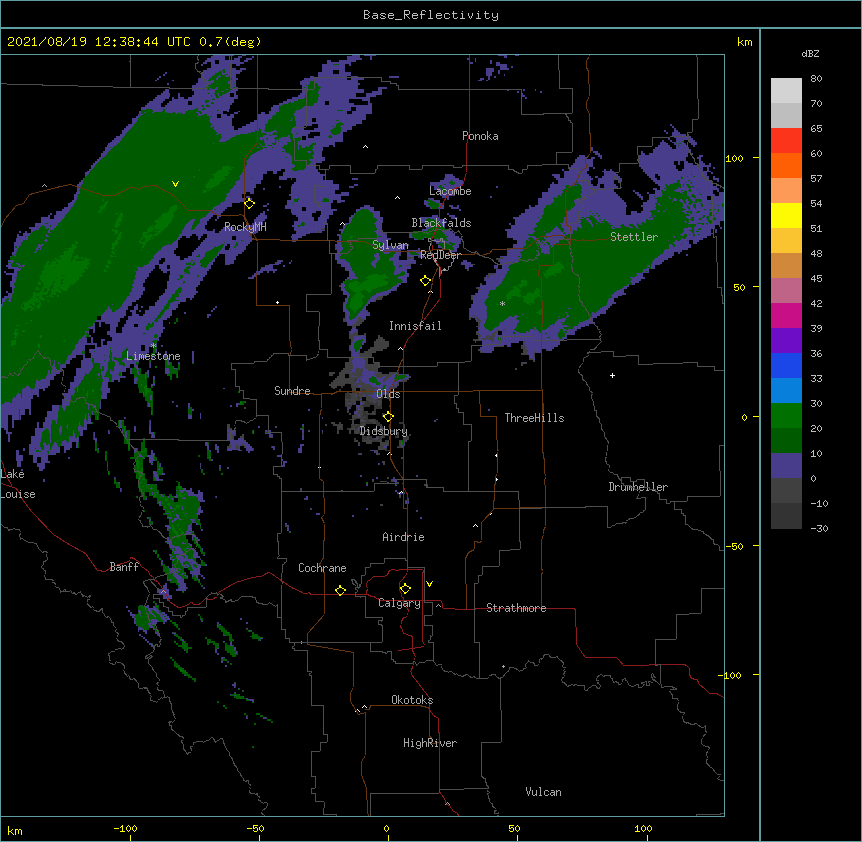Image resolution: width=862 pixels, height=842 pixels.
Task: Click the royal blue swatch in the legend
Action: coord(786,365)
